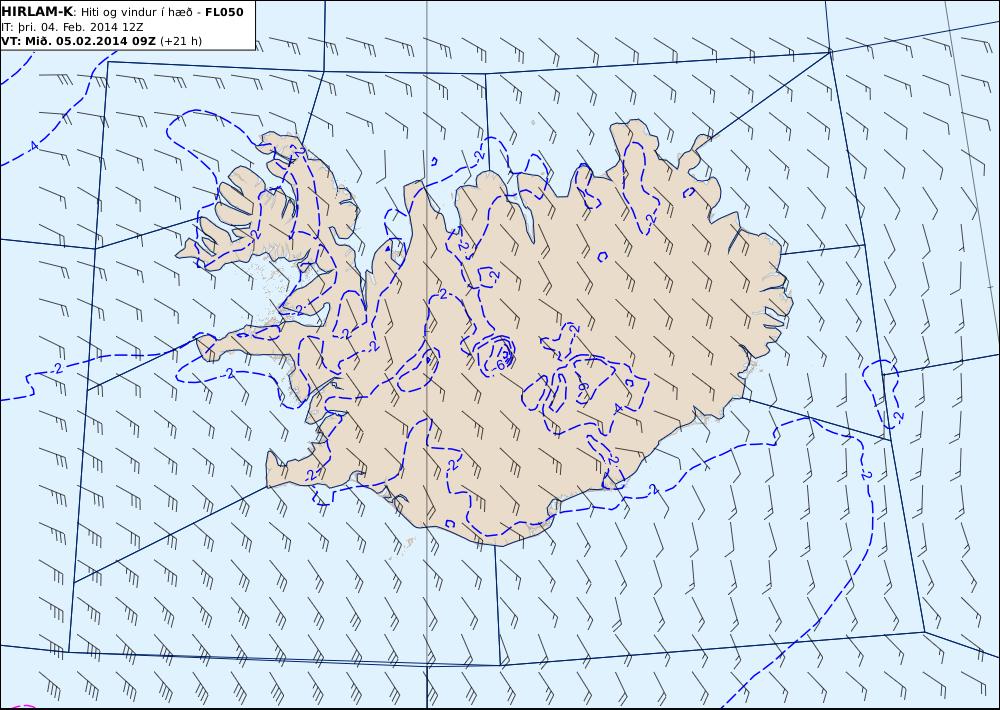Click the valid time 'VT: Mið. 05.02.2014 09Z'
Viewport: 1000px width, 710px height.
pyautogui.click(x=78, y=41)
